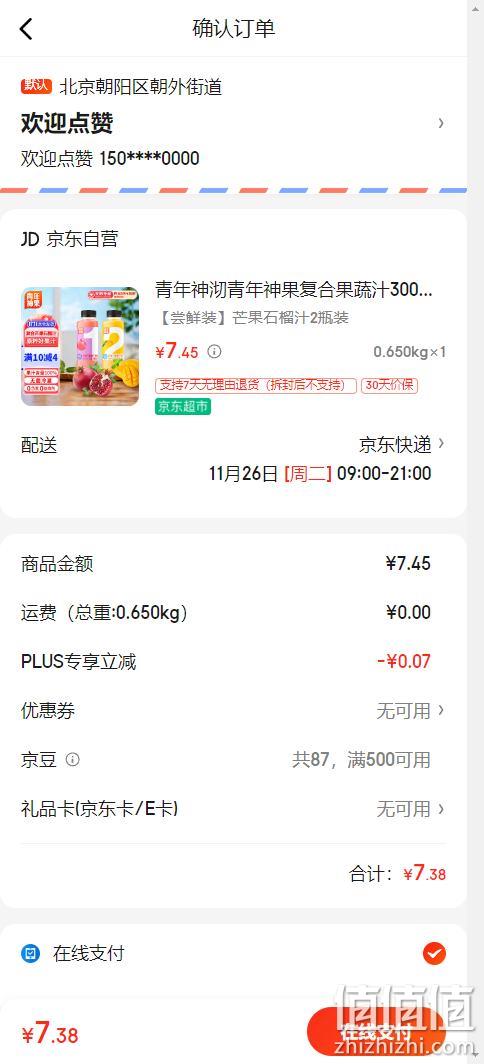This screenshot has width=484, height=1064.
Task: Tap the 默认 address badge
Action: (x=37, y=86)
